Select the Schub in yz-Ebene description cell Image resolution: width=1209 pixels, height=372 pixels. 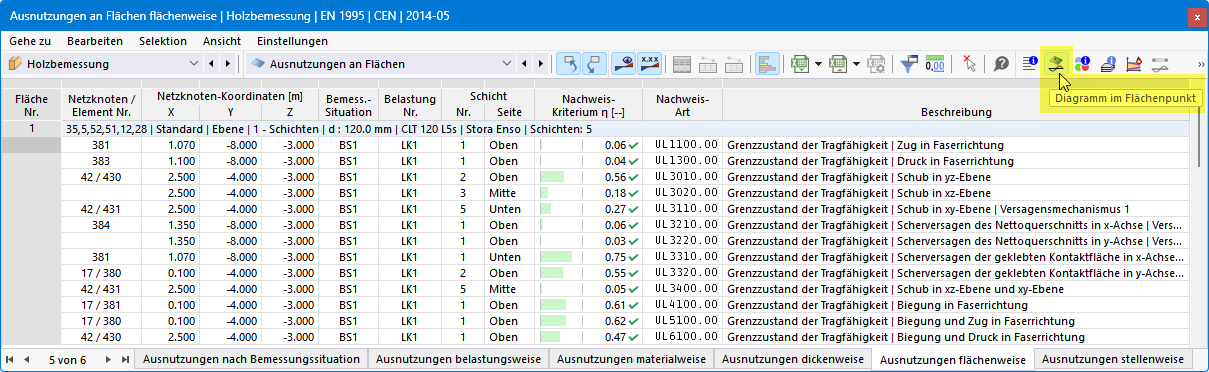[x=957, y=177]
